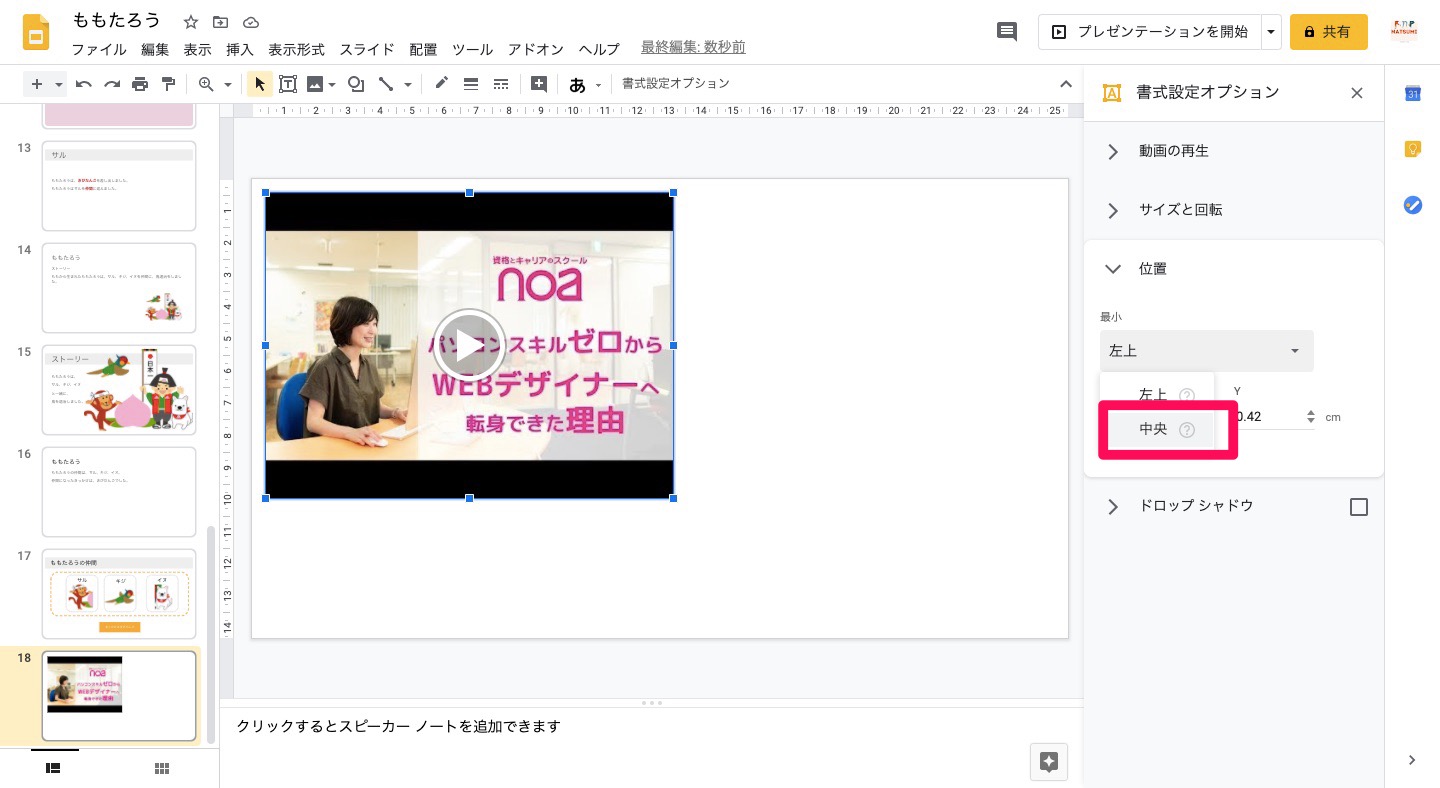Click 書式設定オプション in the toolbar

pos(676,84)
